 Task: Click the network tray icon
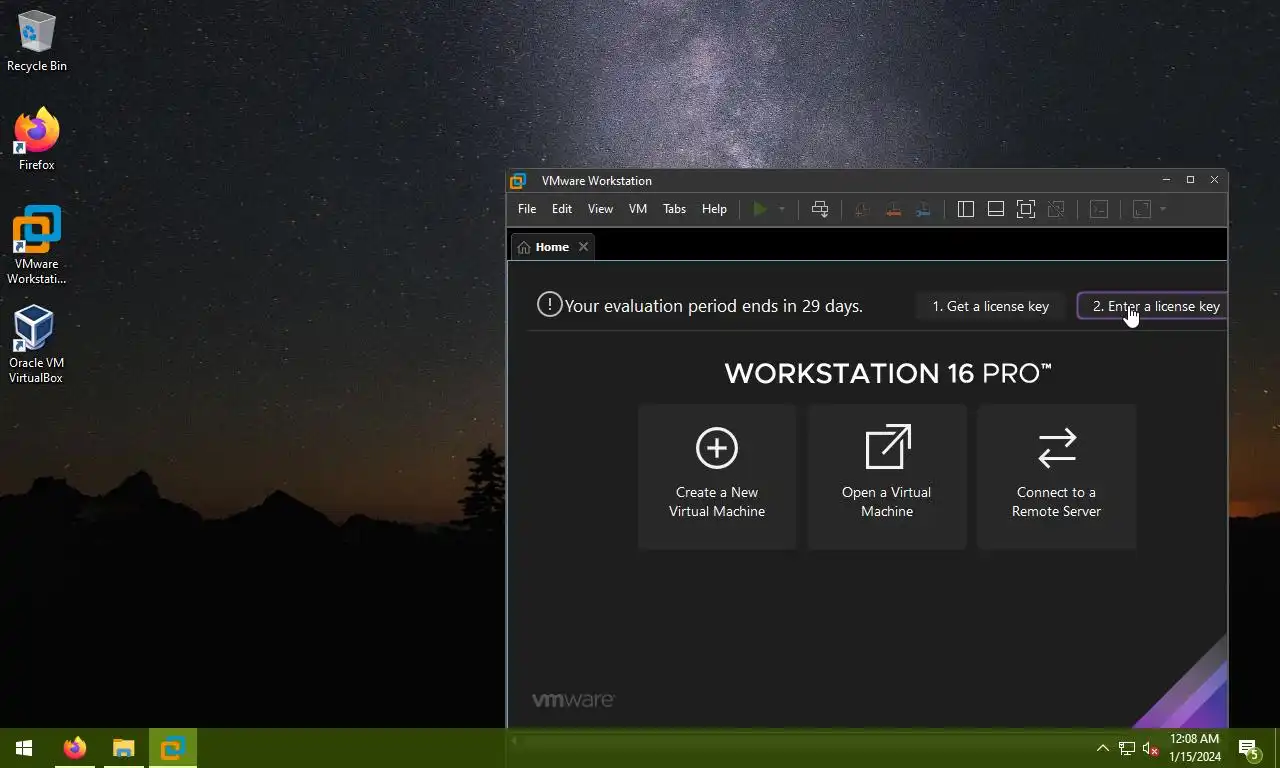pos(1126,748)
